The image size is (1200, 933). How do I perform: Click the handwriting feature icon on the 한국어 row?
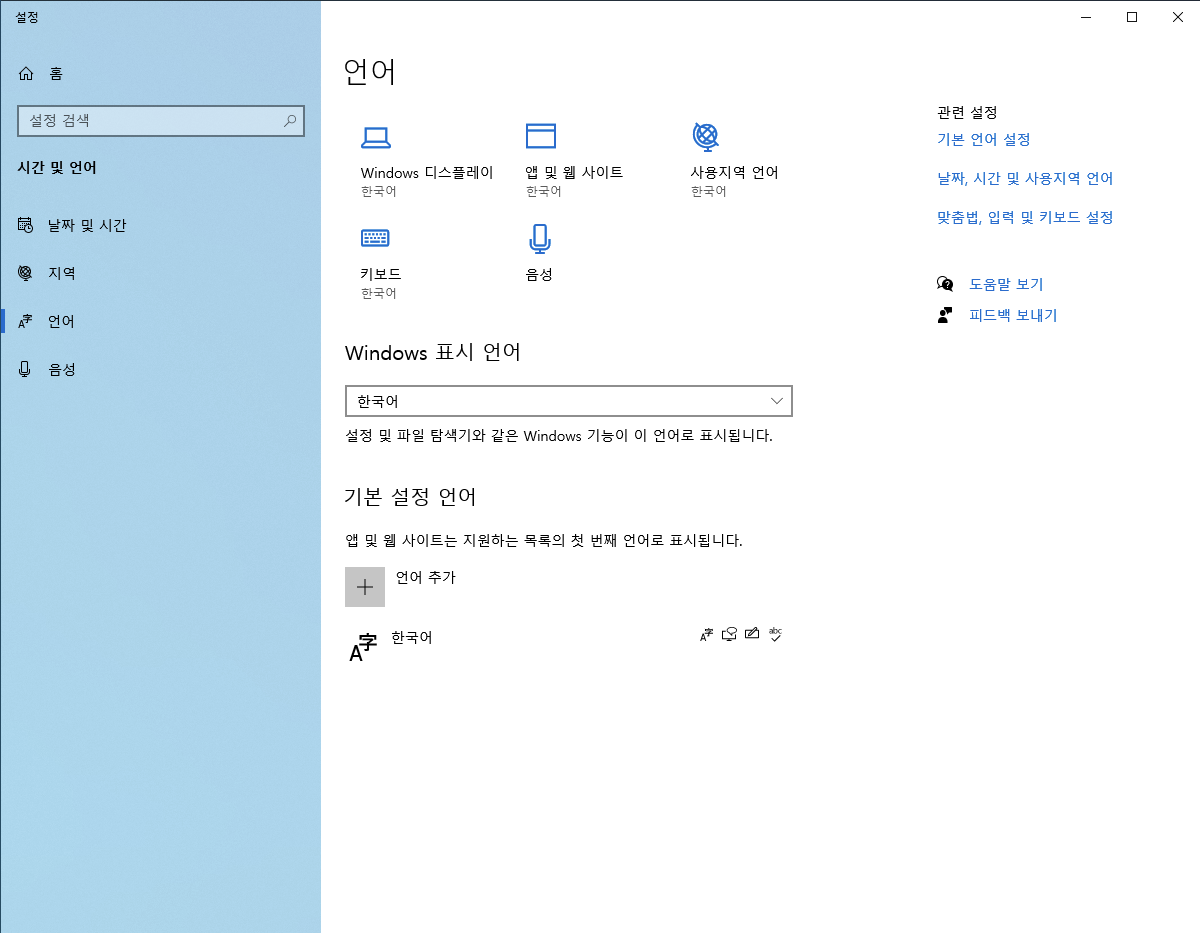[x=752, y=633]
